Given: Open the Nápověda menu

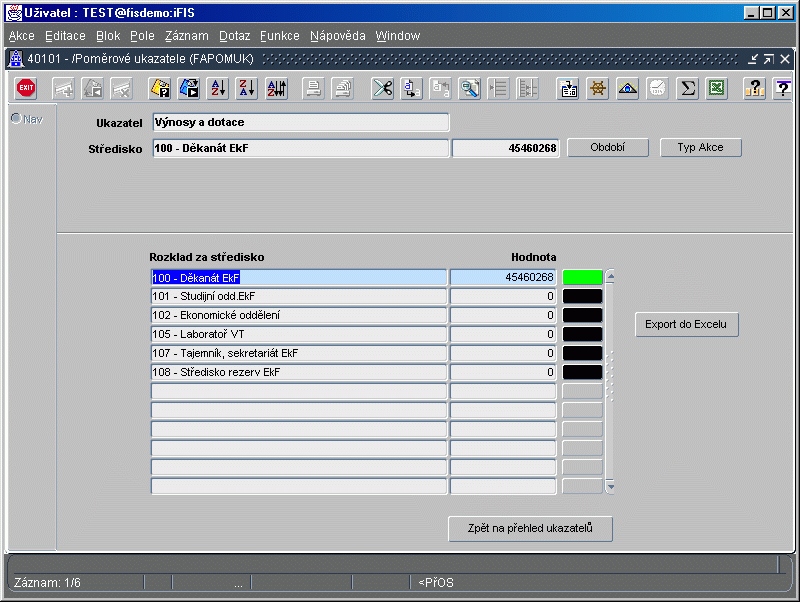Looking at the screenshot, I should click(x=337, y=36).
